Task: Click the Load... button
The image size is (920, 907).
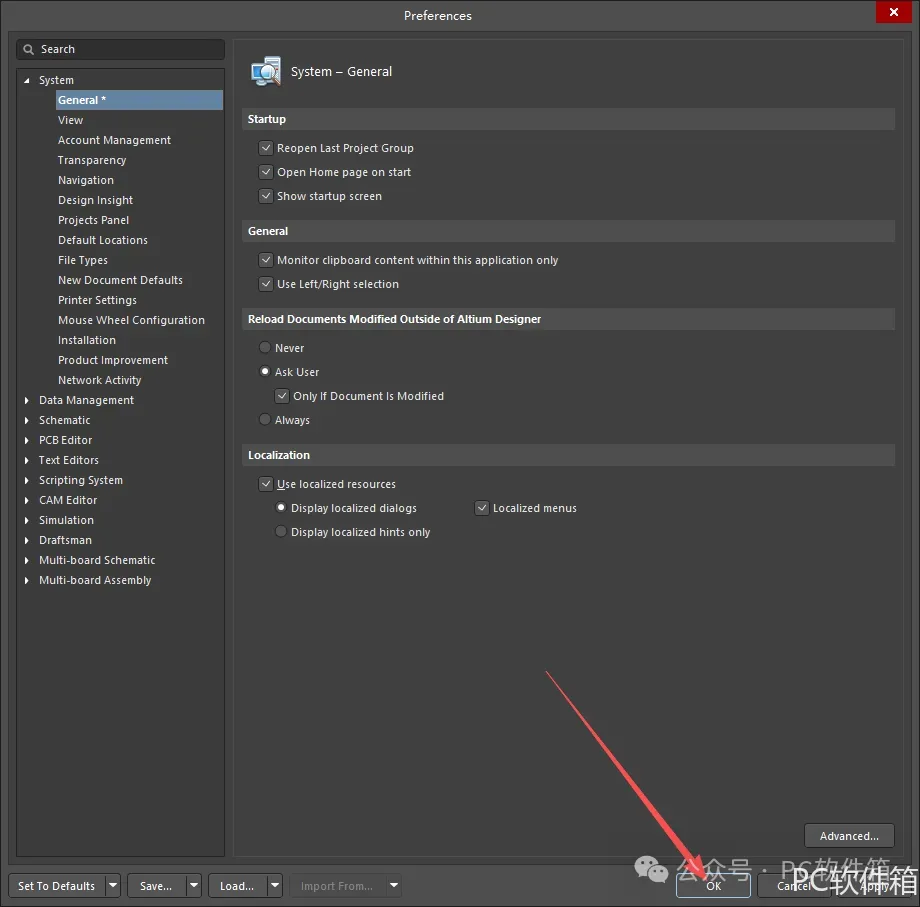Action: [238, 885]
